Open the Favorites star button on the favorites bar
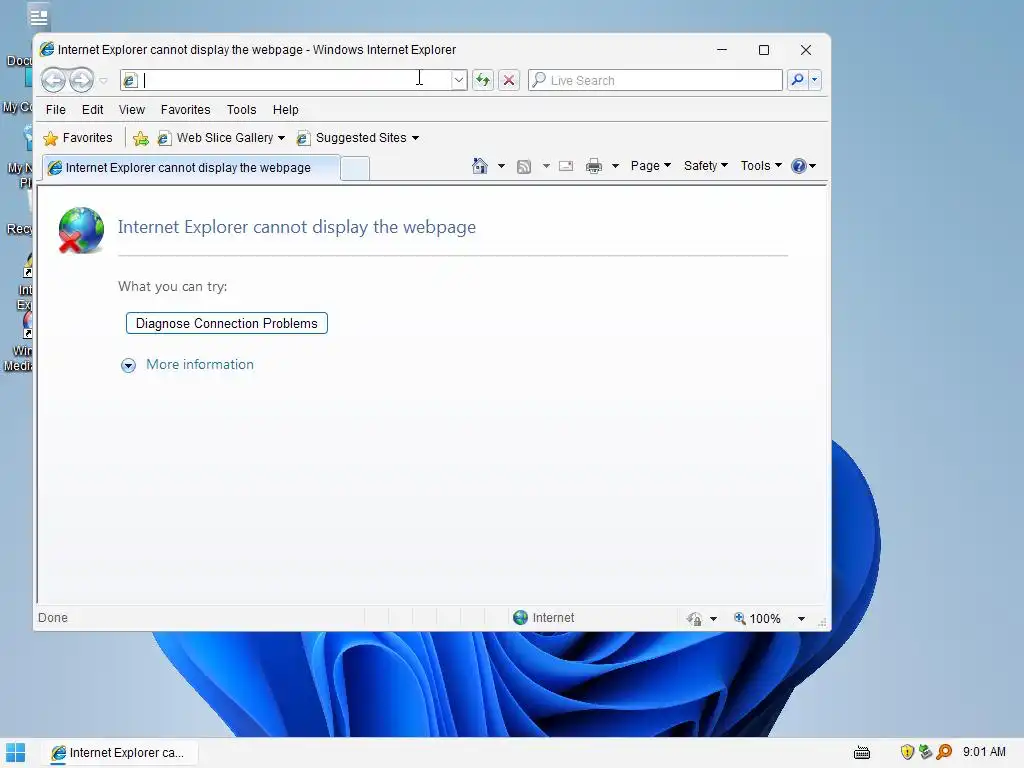The image size is (1024, 768). tap(78, 138)
